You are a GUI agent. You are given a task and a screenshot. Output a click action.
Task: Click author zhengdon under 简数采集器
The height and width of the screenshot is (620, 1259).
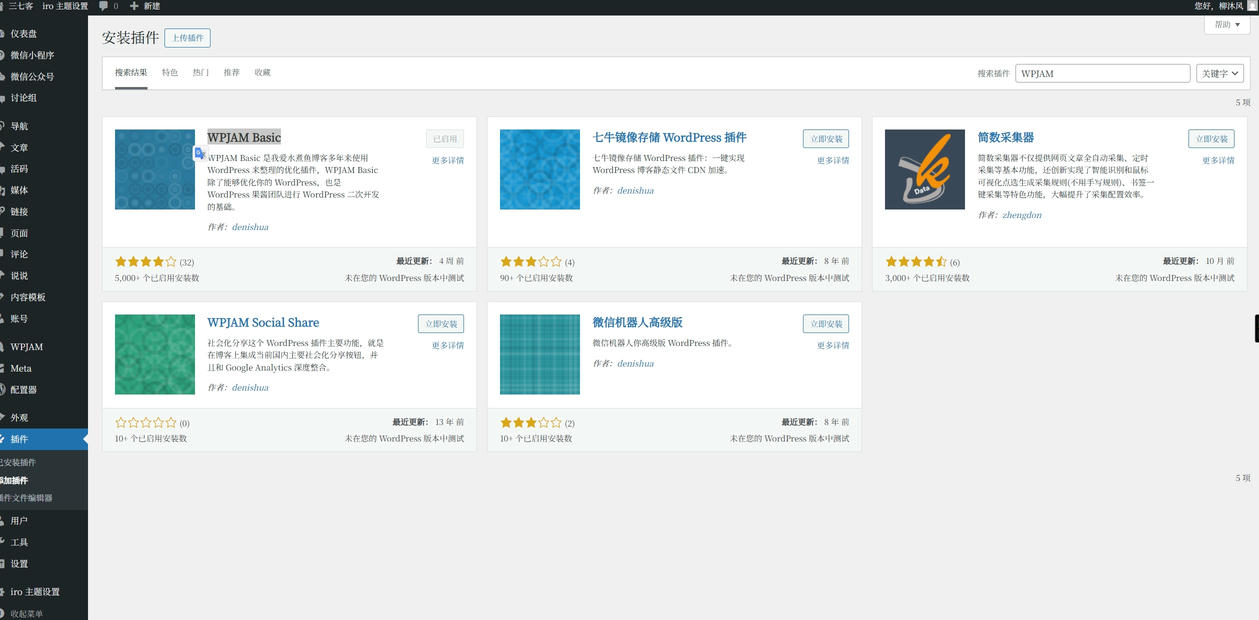click(1022, 215)
